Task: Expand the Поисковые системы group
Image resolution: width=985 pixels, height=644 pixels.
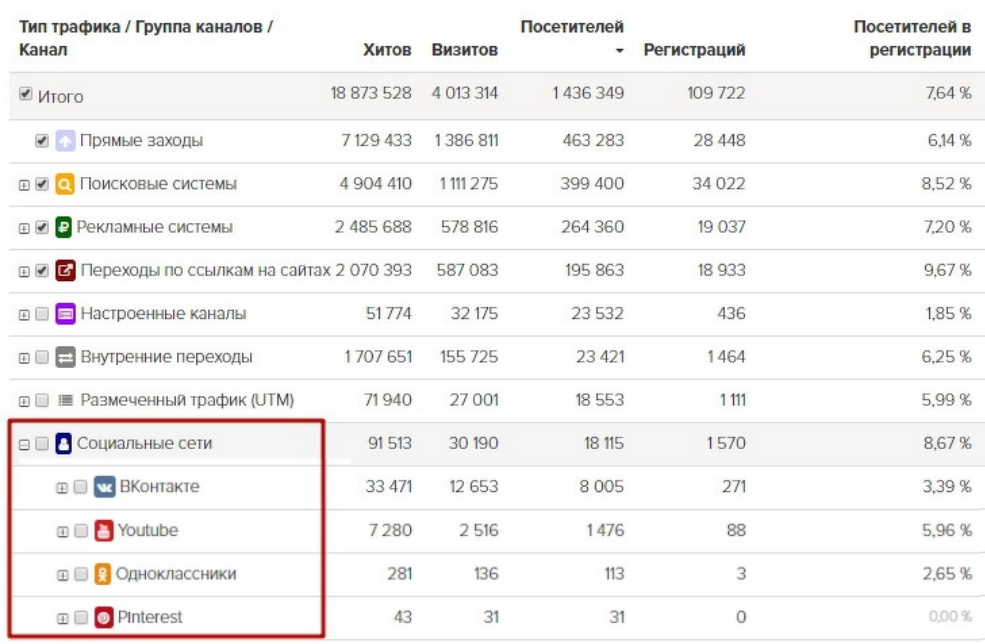Action: 24,185
